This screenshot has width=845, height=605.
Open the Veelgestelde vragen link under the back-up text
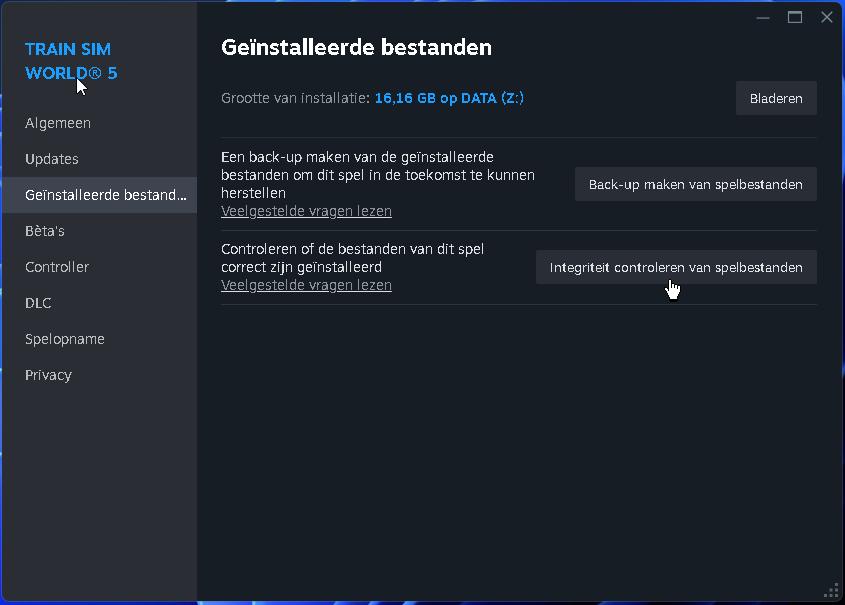tap(306, 211)
